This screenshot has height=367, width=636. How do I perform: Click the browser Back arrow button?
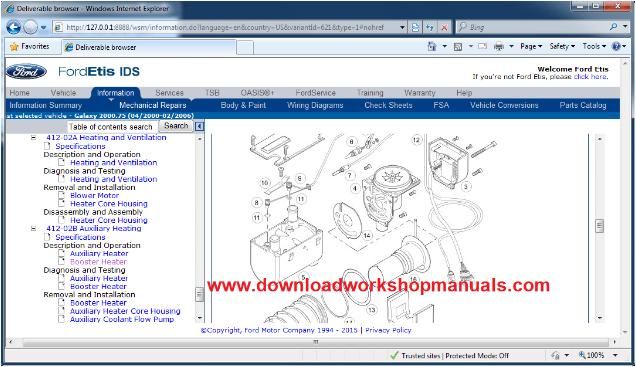13,27
